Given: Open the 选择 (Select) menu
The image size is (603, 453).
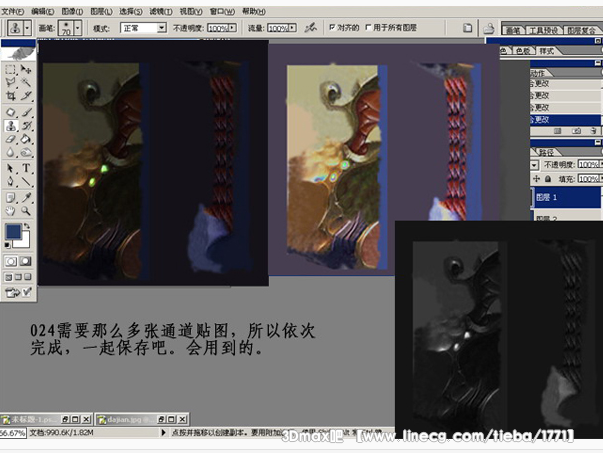Looking at the screenshot, I should (130, 12).
